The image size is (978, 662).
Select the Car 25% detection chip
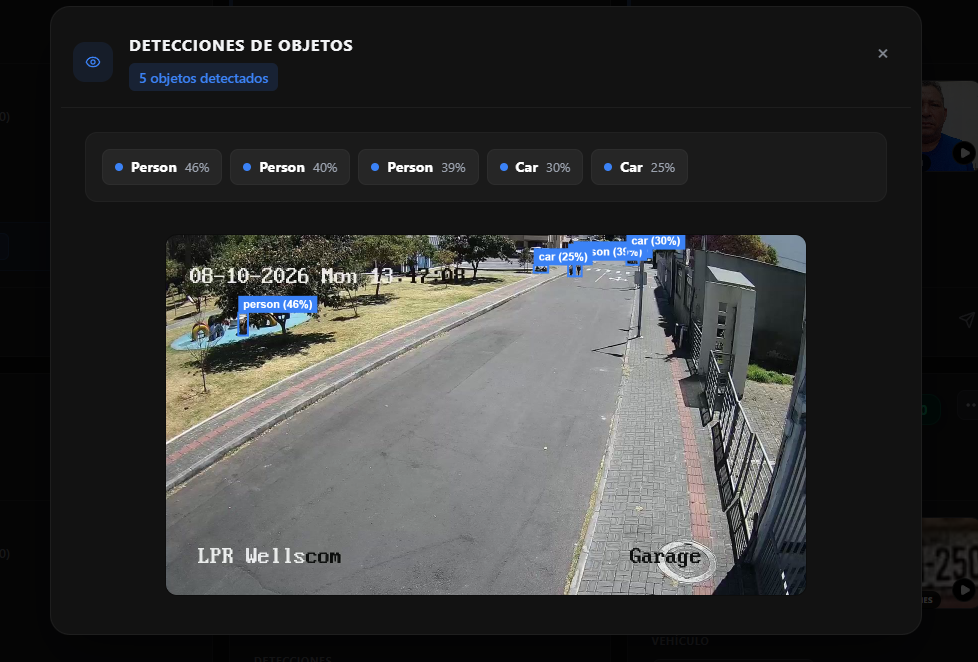pyautogui.click(x=639, y=167)
